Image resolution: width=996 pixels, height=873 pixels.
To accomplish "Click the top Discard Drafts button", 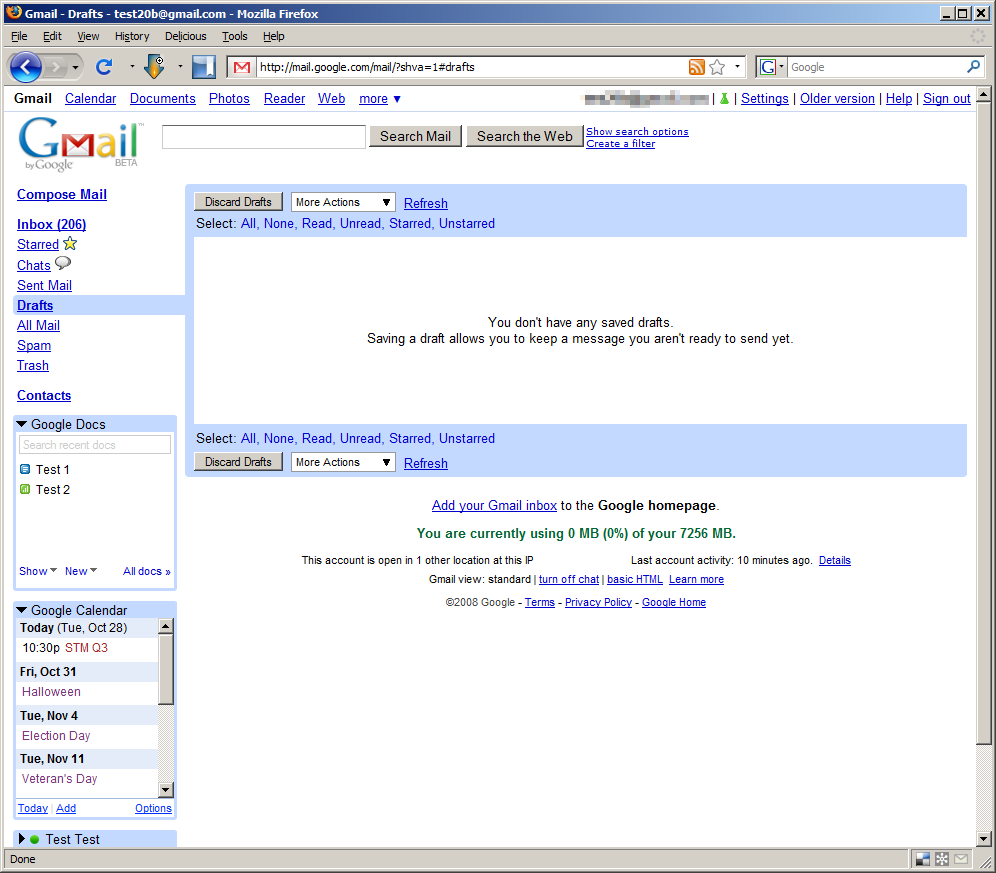I will point(238,202).
